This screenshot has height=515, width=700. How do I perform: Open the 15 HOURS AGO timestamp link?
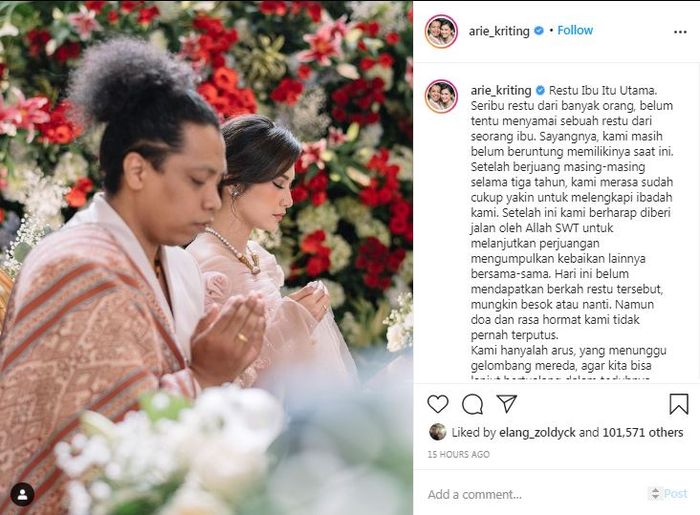(458, 454)
